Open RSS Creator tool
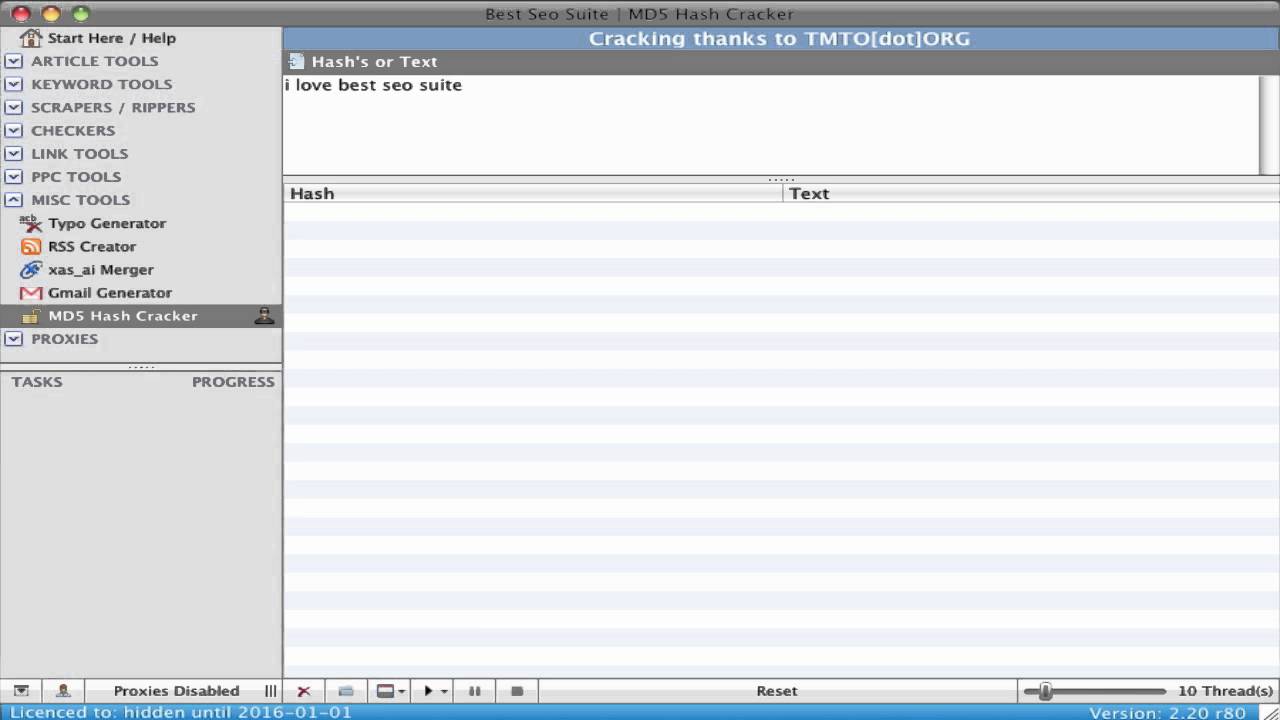The image size is (1280, 720). (x=92, y=246)
